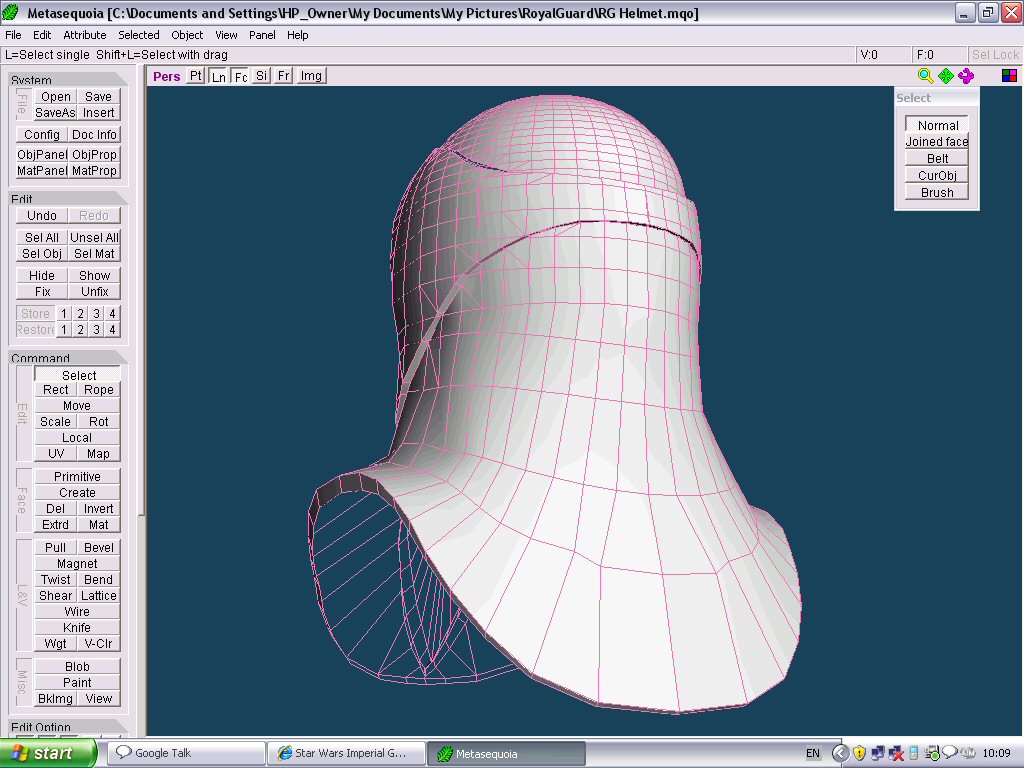The height and width of the screenshot is (768, 1024).
Task: Click the SaveAs button
Action: (56, 113)
